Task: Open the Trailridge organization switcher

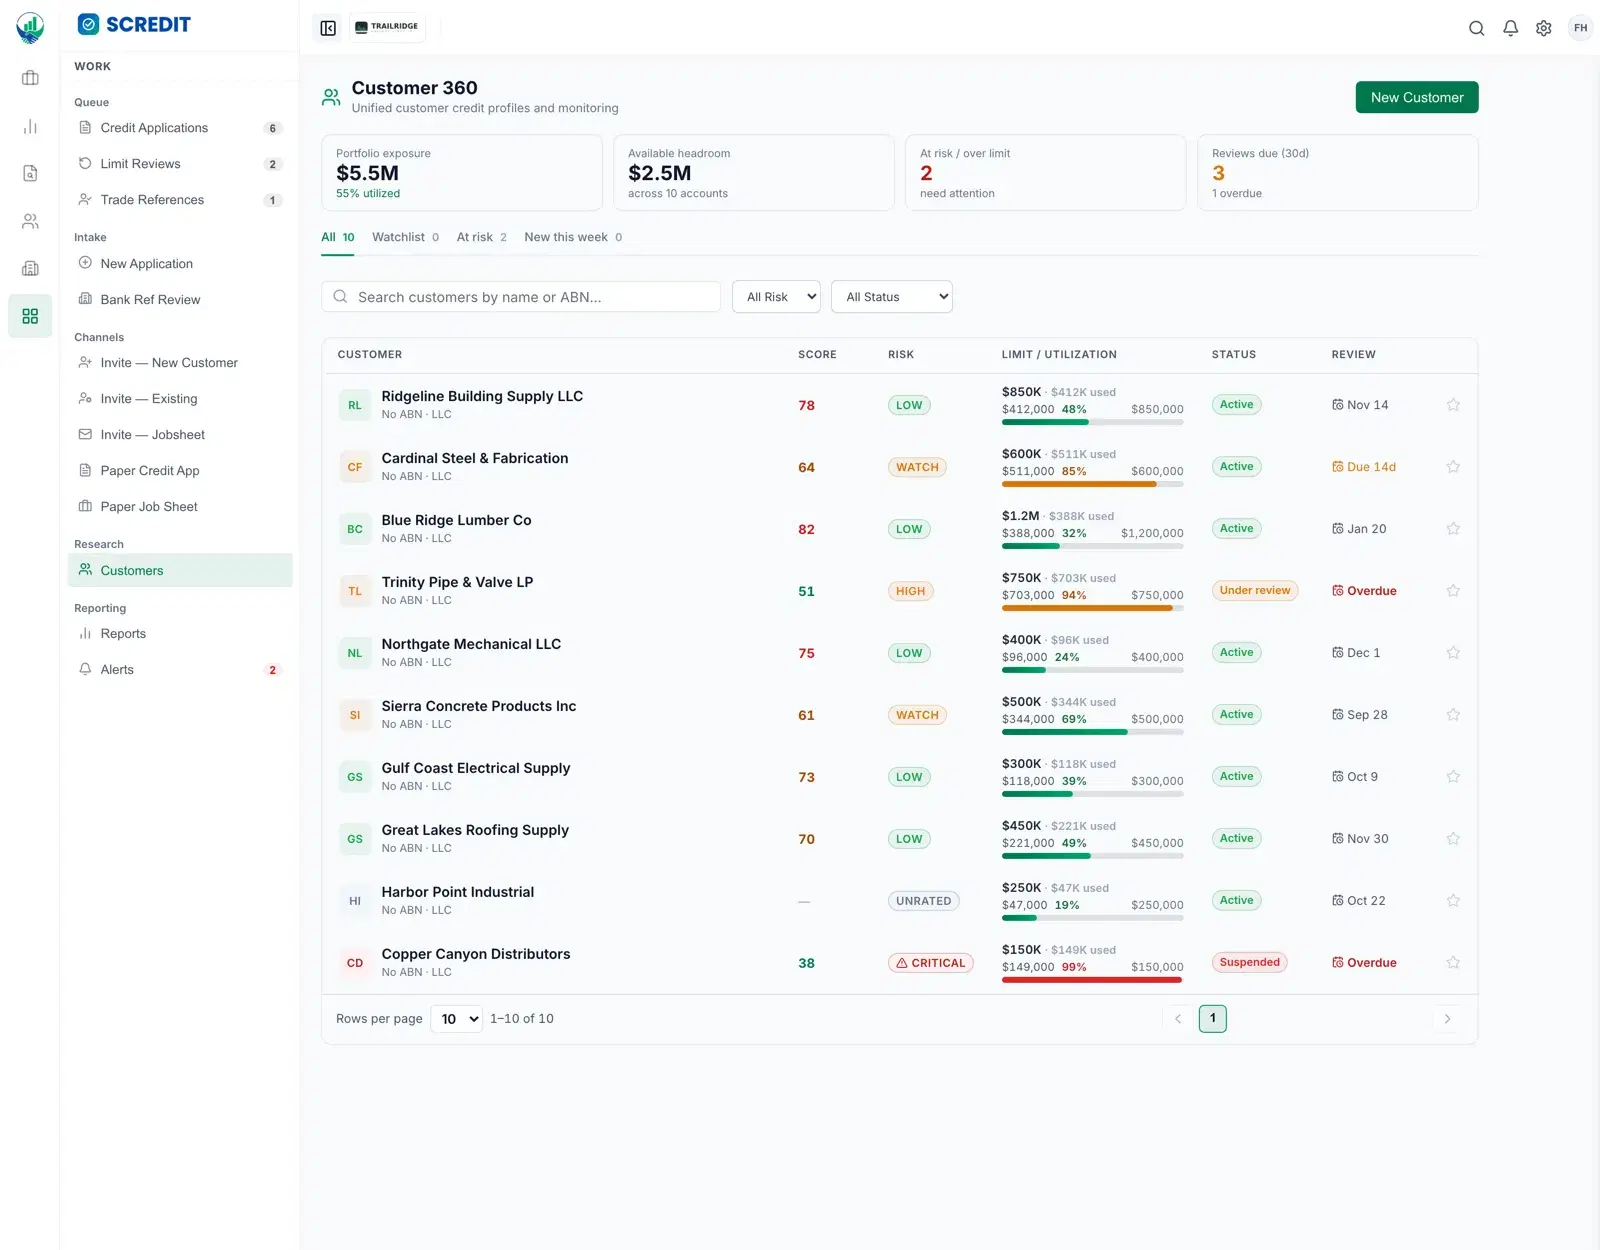Action: 387,27
